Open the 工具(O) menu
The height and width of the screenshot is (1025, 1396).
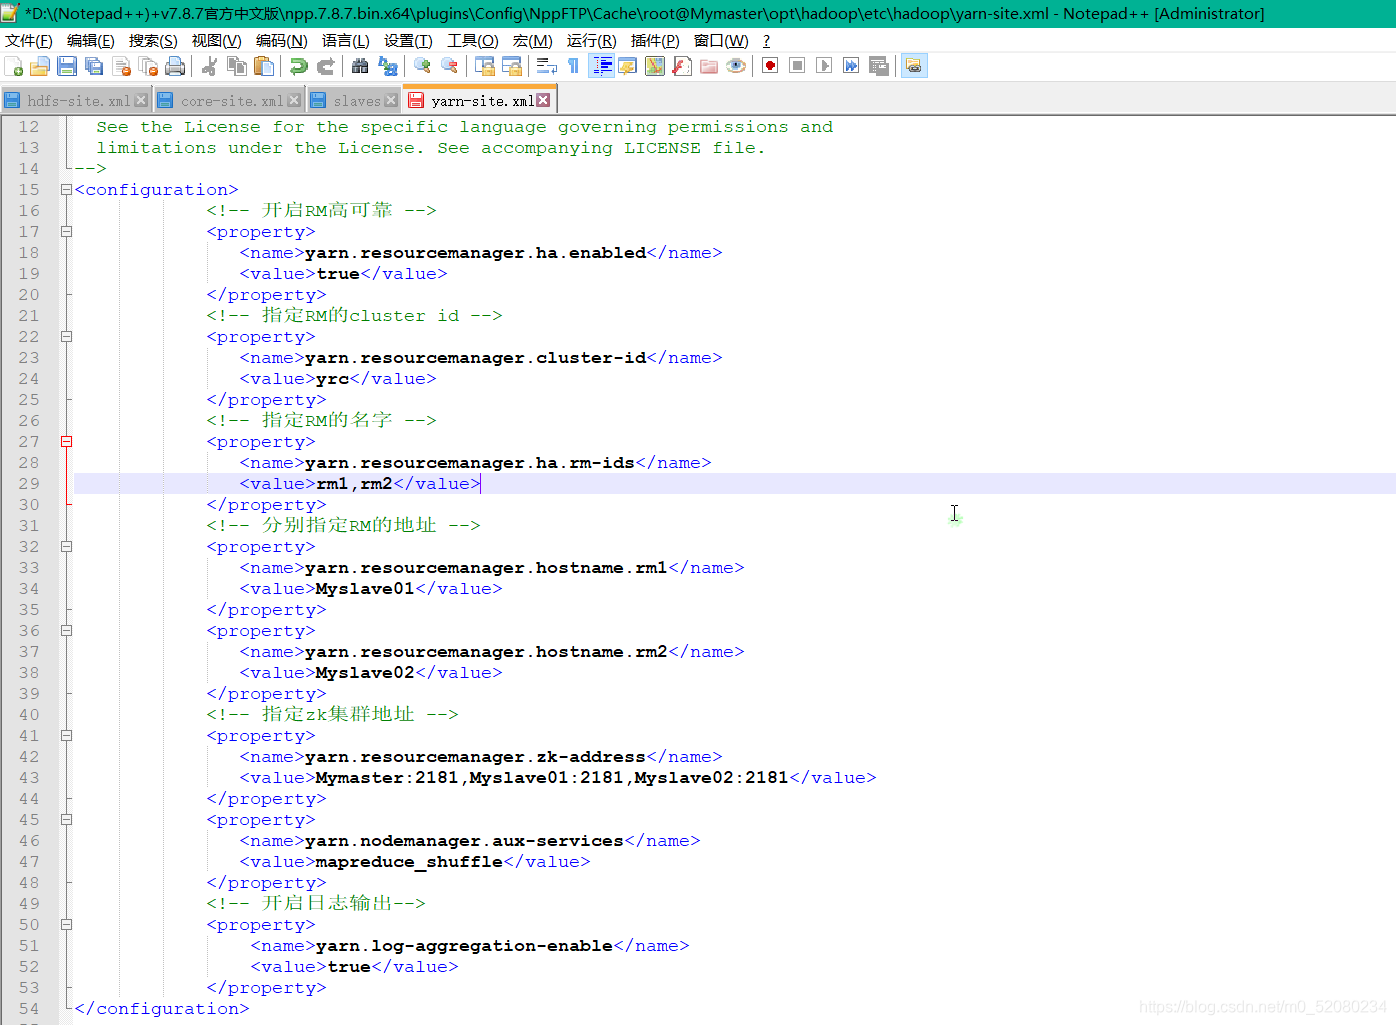473,40
